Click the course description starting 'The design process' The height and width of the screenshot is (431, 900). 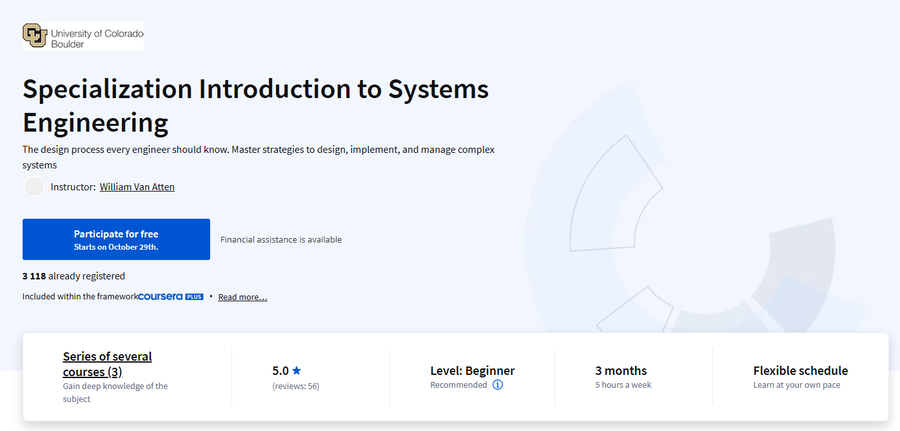pyautogui.click(x=258, y=157)
